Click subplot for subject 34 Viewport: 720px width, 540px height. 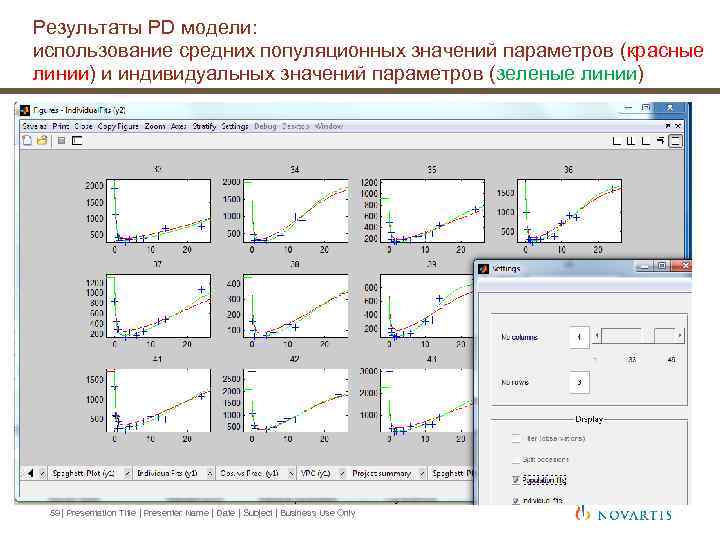(x=295, y=211)
